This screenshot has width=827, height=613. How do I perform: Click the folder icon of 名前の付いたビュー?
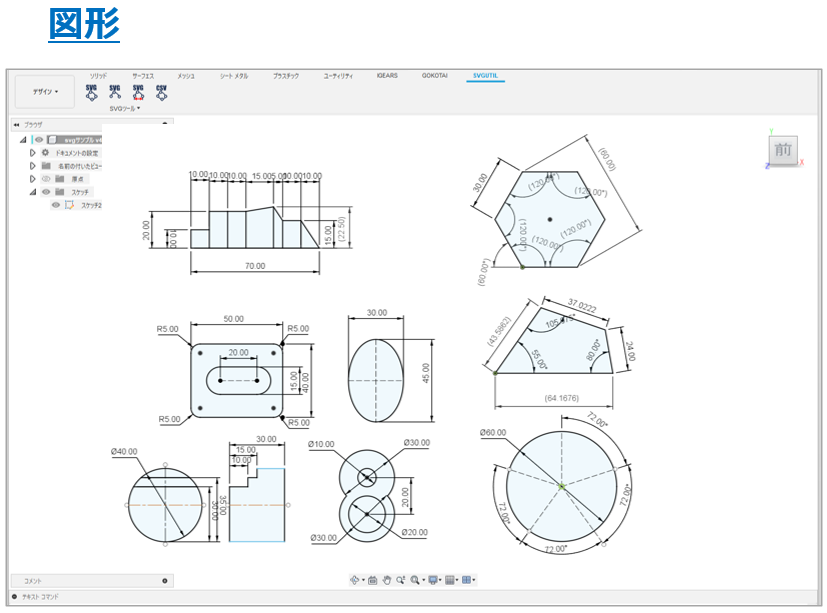pyautogui.click(x=46, y=166)
